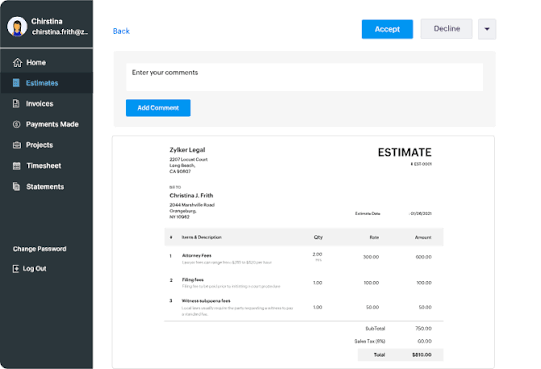Click the Rate column header
This screenshot has height=369, width=541.
click(374, 237)
